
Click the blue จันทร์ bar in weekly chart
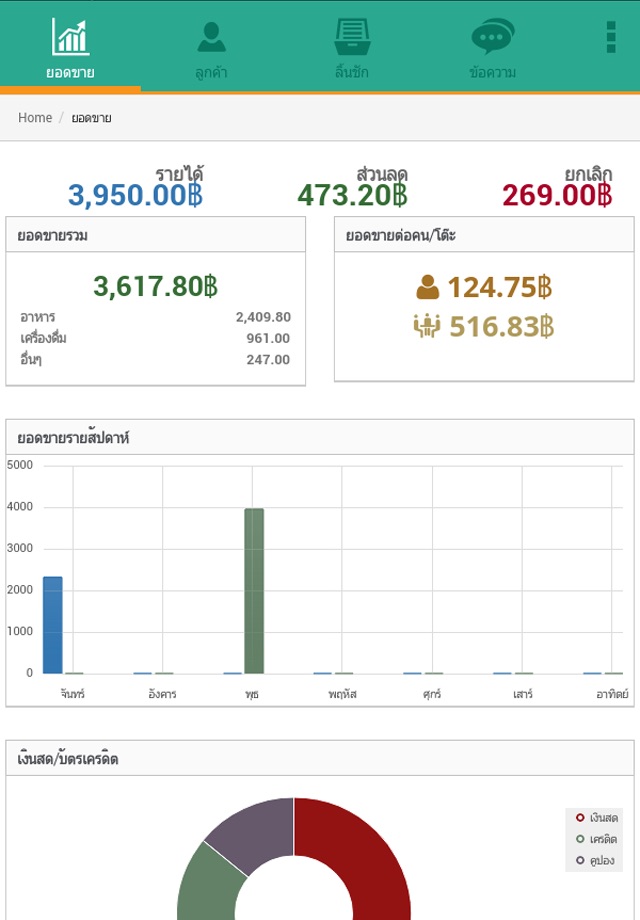(53, 625)
